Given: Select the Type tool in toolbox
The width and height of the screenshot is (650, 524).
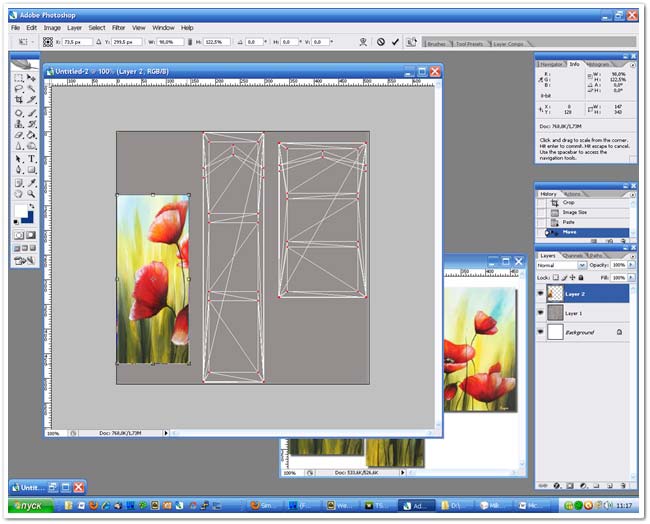Looking at the screenshot, I should 32,159.
